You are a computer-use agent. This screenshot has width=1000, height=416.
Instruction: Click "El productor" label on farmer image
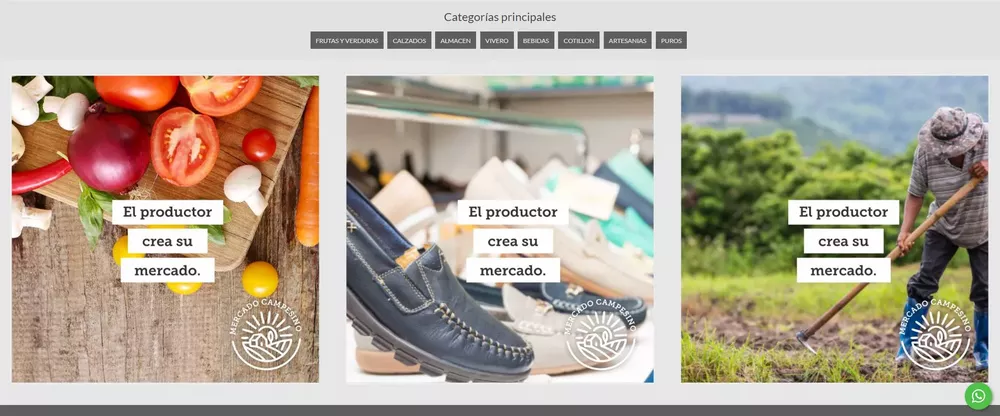(843, 212)
